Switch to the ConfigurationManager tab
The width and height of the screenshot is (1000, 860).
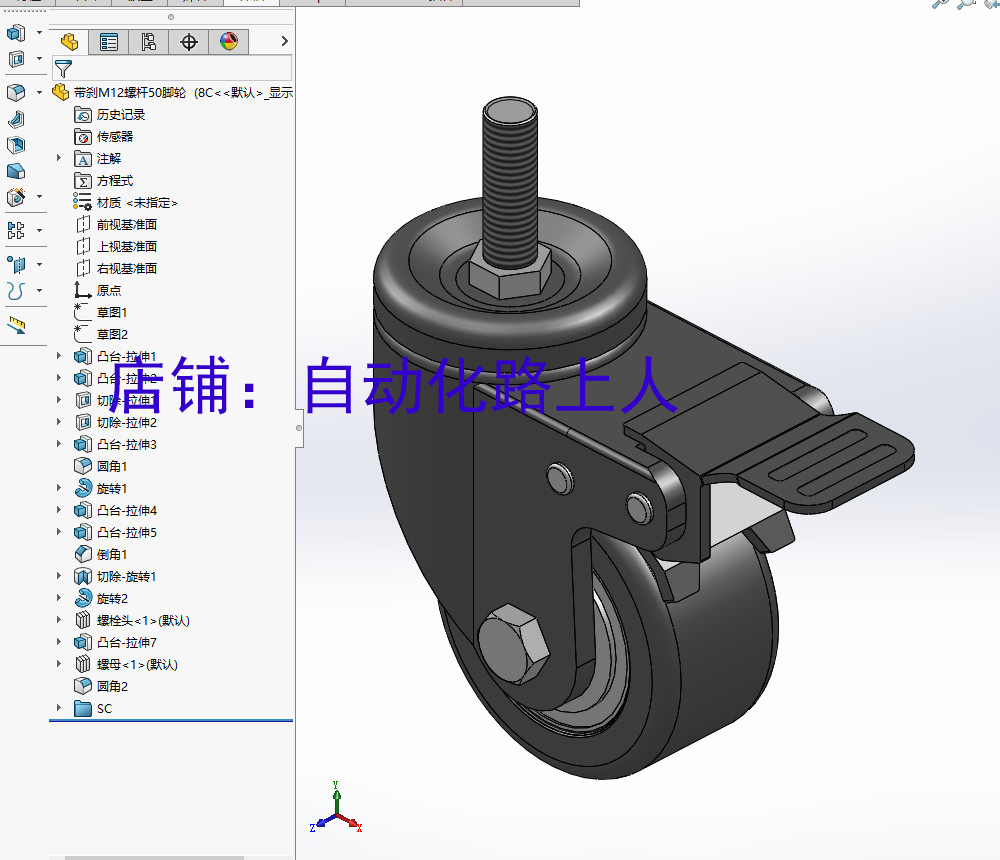click(149, 42)
